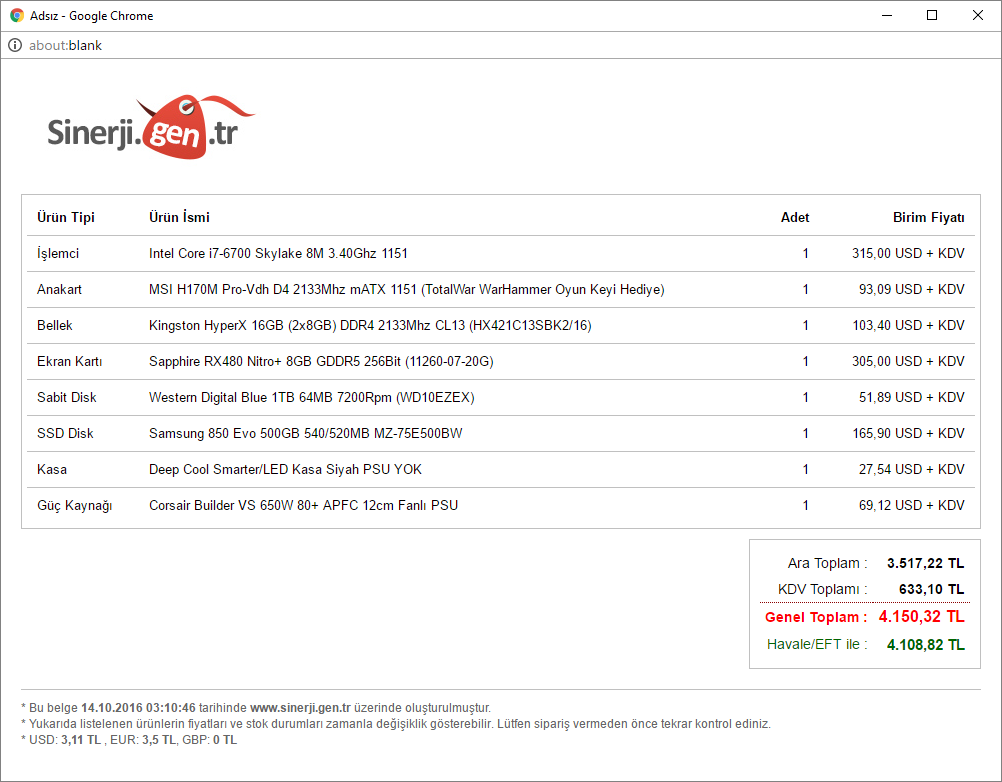
Task: Click the Birim Fiyatı column header
Action: [929, 217]
